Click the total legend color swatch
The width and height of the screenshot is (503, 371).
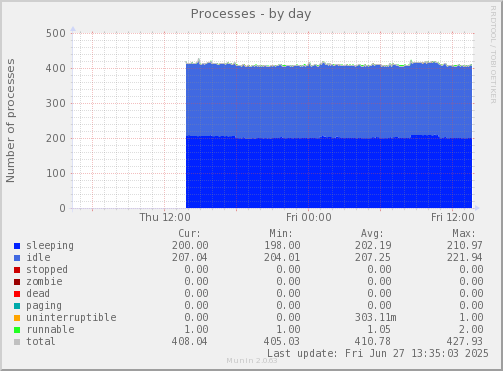(17, 342)
